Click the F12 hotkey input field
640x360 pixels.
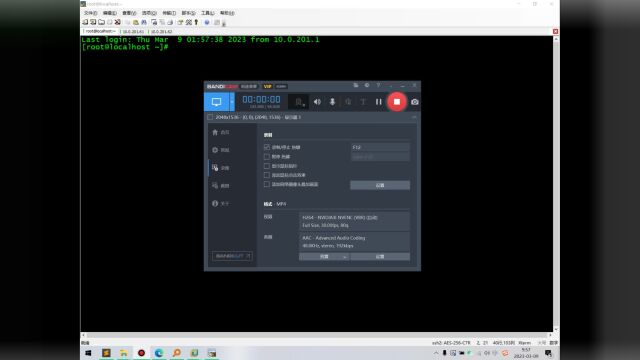coord(380,147)
